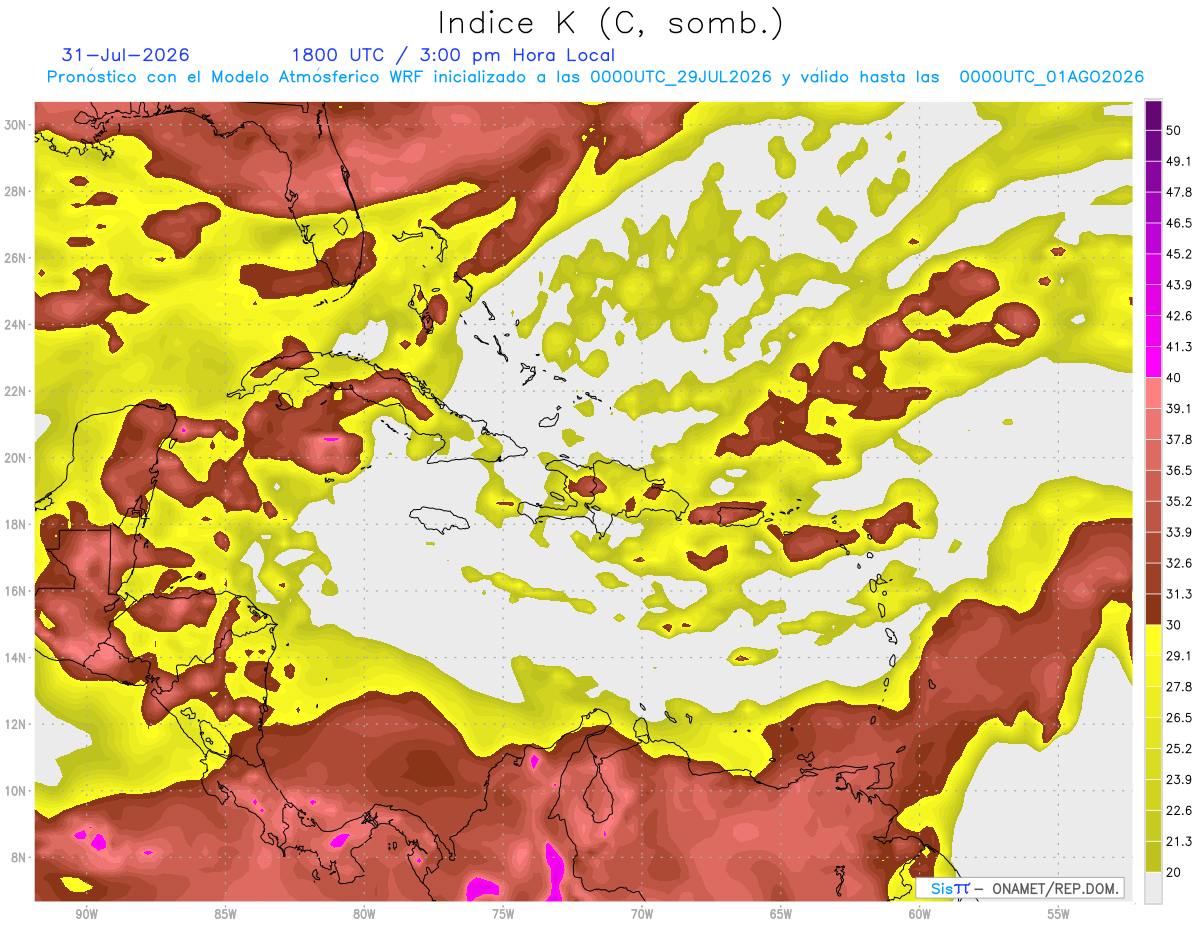Click the "26N" latitude label
The image size is (1200, 927).
point(15,257)
